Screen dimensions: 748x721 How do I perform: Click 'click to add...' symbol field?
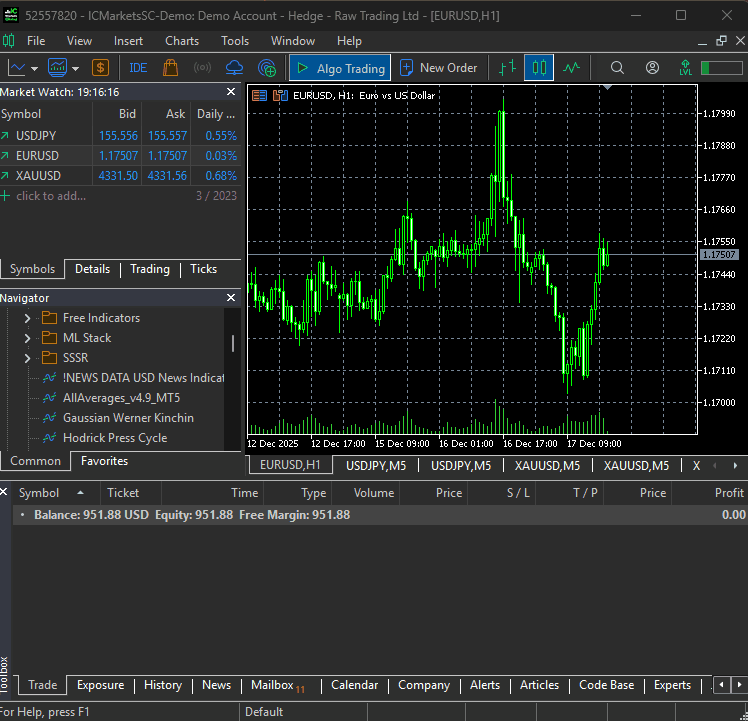point(50,196)
